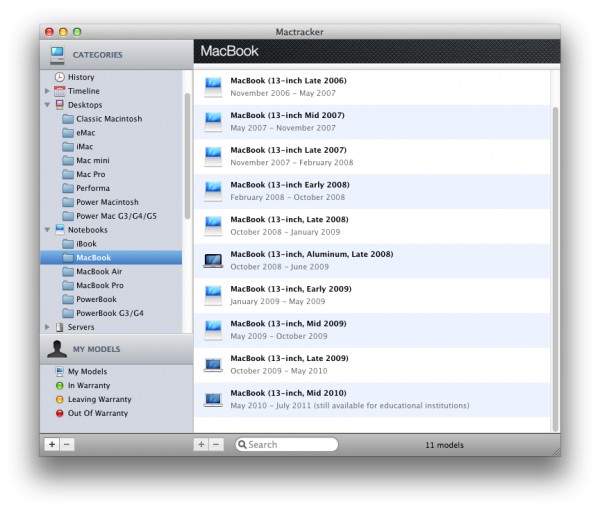Click the MacBook Air folder icon
The width and height of the screenshot is (600, 511).
68,272
